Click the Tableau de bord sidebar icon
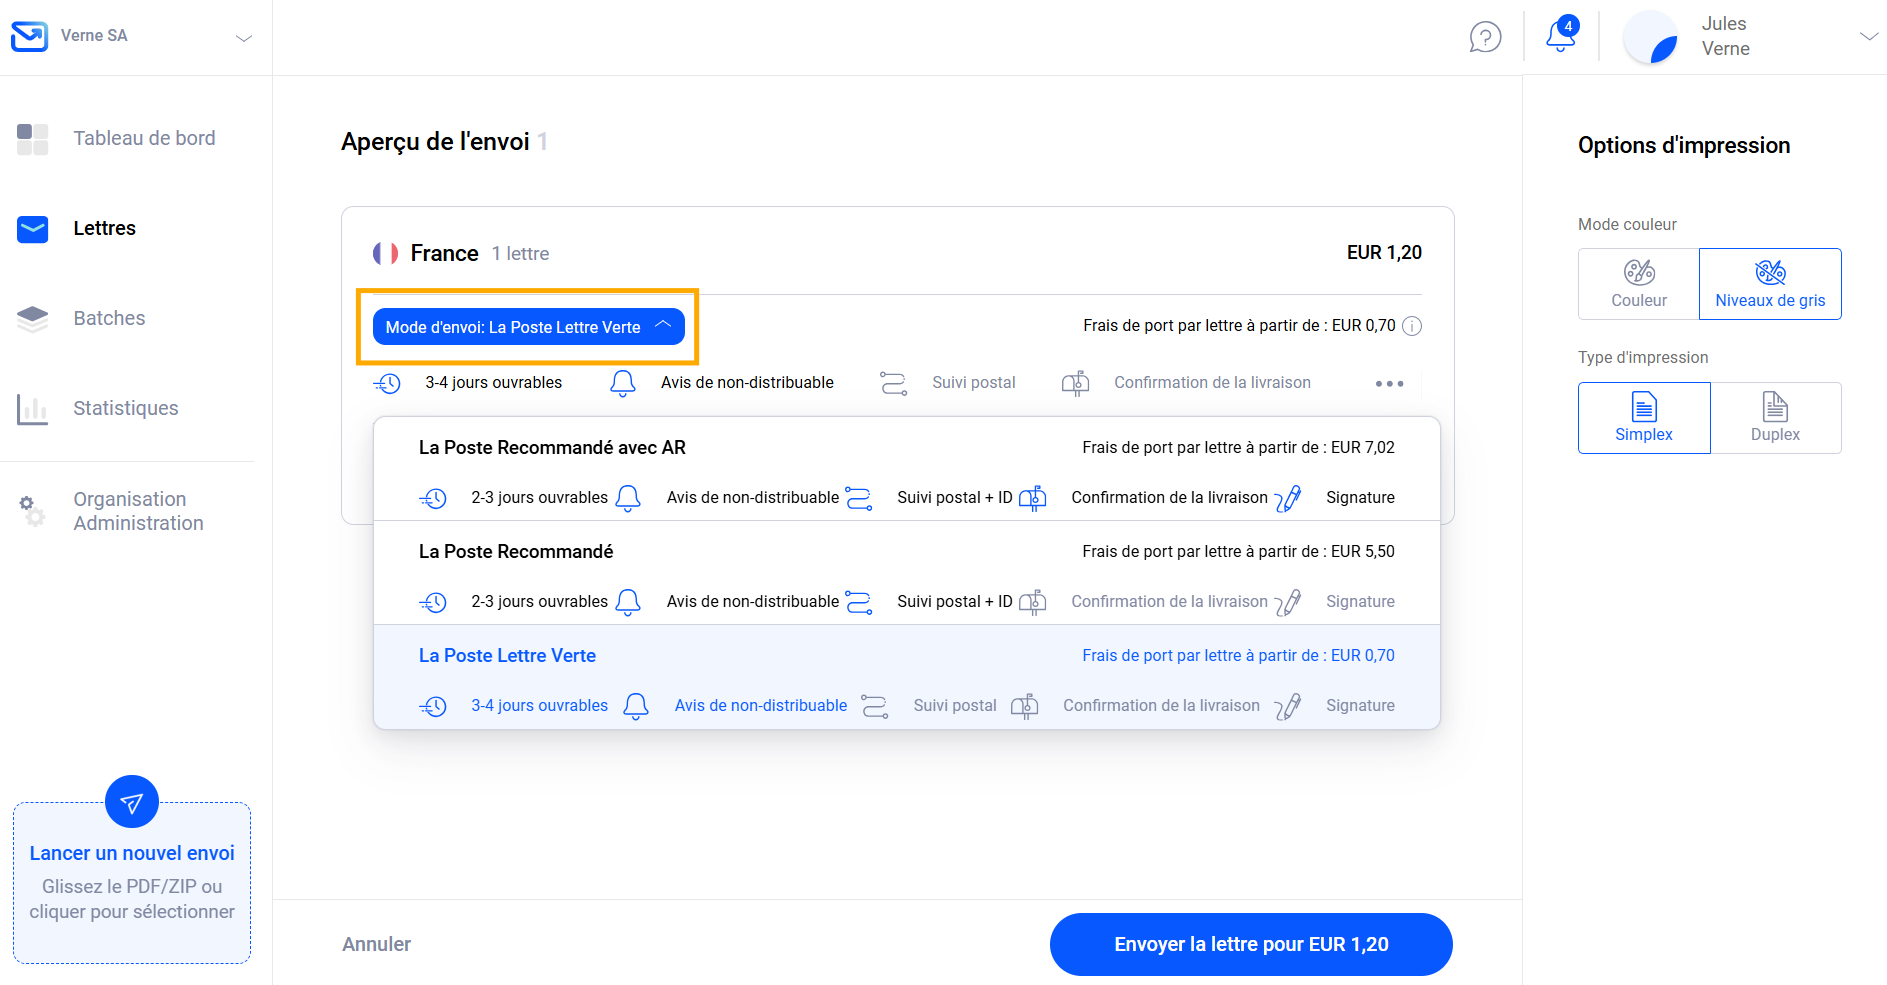This screenshot has height=985, width=1887. [x=33, y=139]
